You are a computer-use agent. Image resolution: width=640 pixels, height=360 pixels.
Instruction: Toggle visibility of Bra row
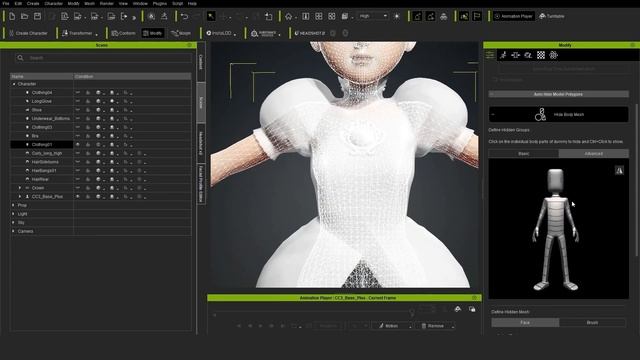click(78, 136)
